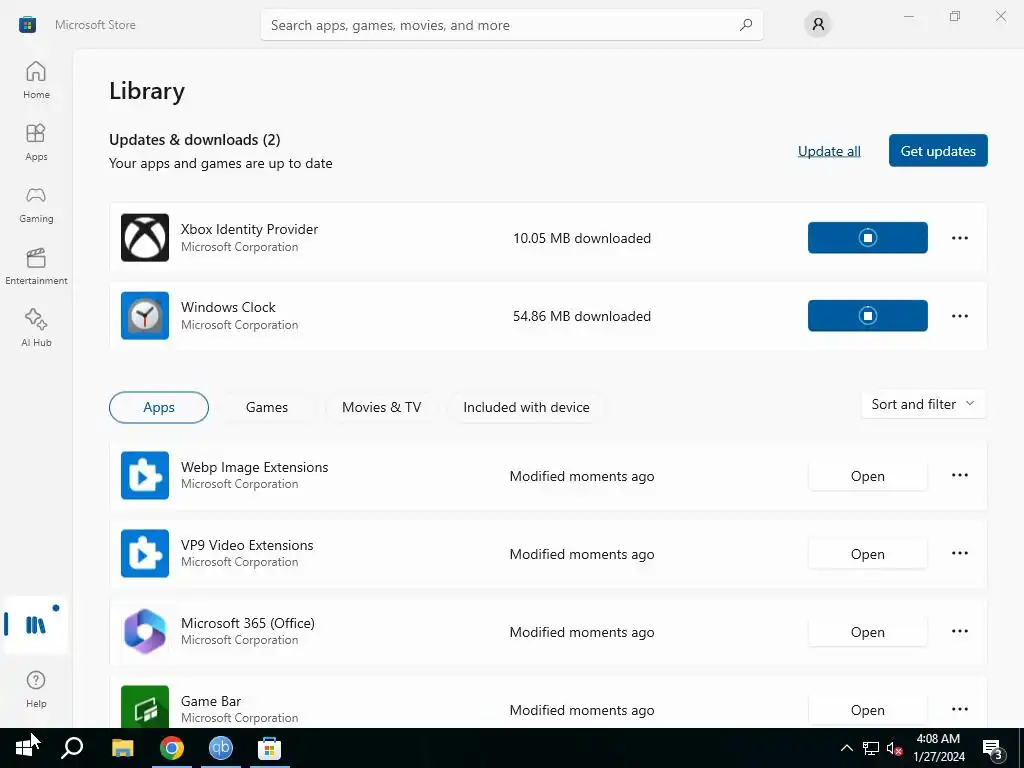
Task: Show hidden system tray icons
Action: 846,748
